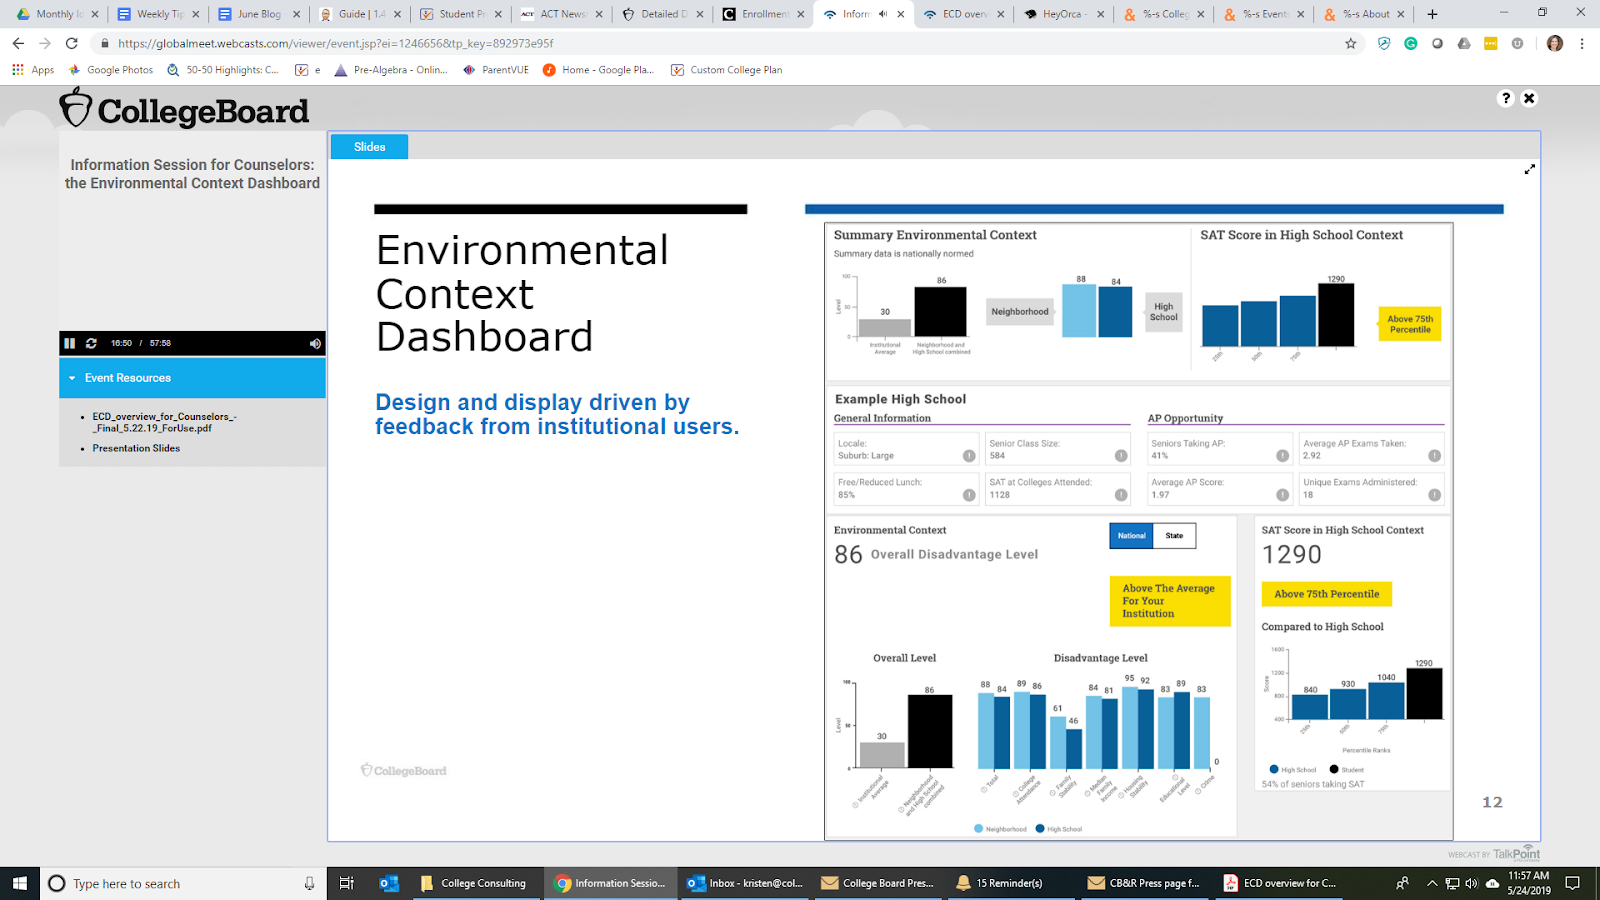Screen dimensions: 1600x900
Task: Close the Enrollment tab
Action: tap(800, 14)
